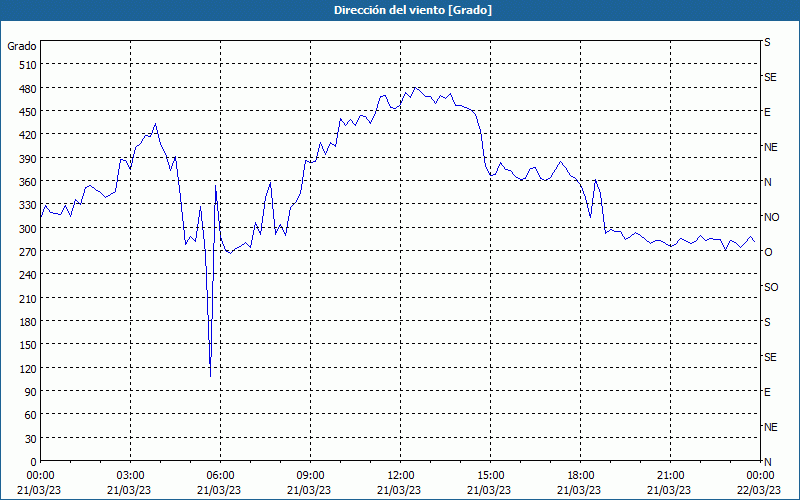Click the 'SE' compass label near 120 line
800x500 pixels.
tap(770, 357)
